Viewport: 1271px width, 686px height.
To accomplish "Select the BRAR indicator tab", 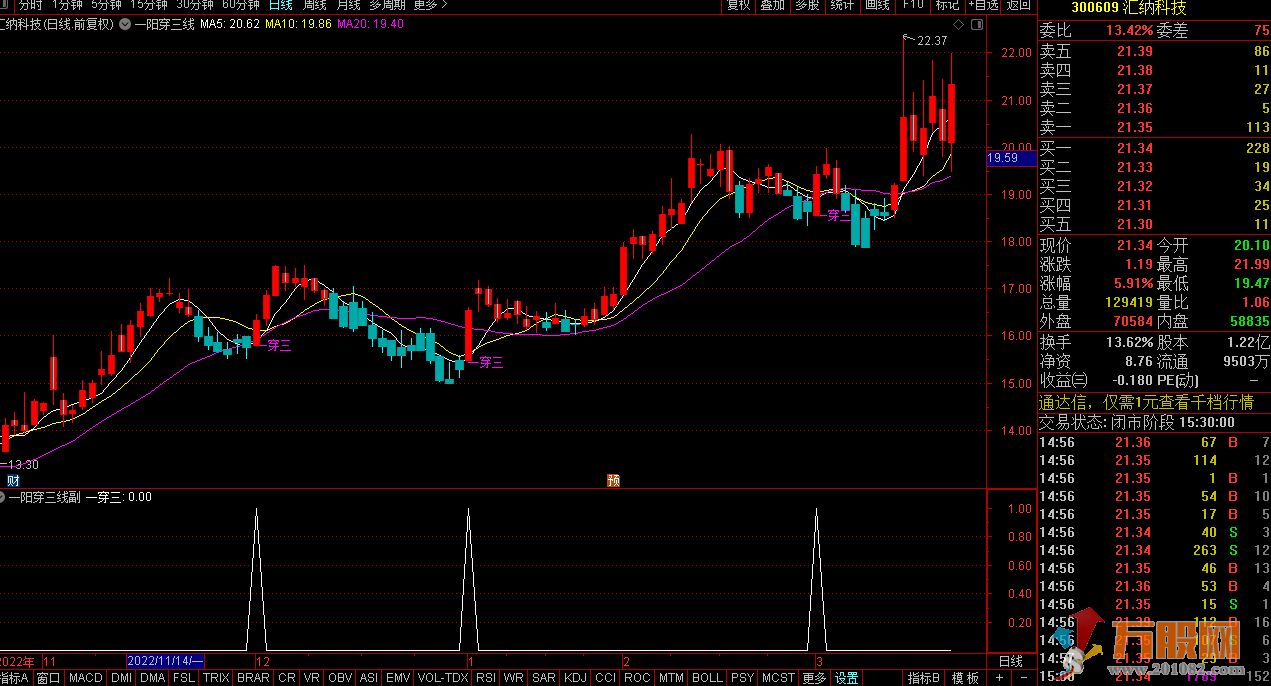I will click(x=254, y=678).
